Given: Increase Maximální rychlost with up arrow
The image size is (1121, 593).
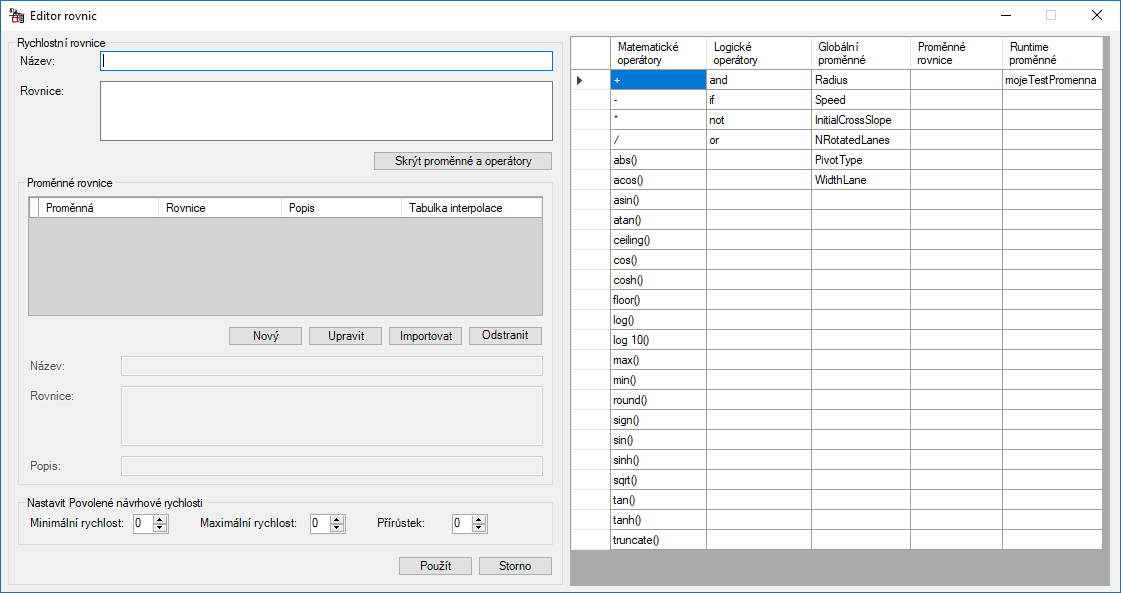Looking at the screenshot, I should coord(337,519).
